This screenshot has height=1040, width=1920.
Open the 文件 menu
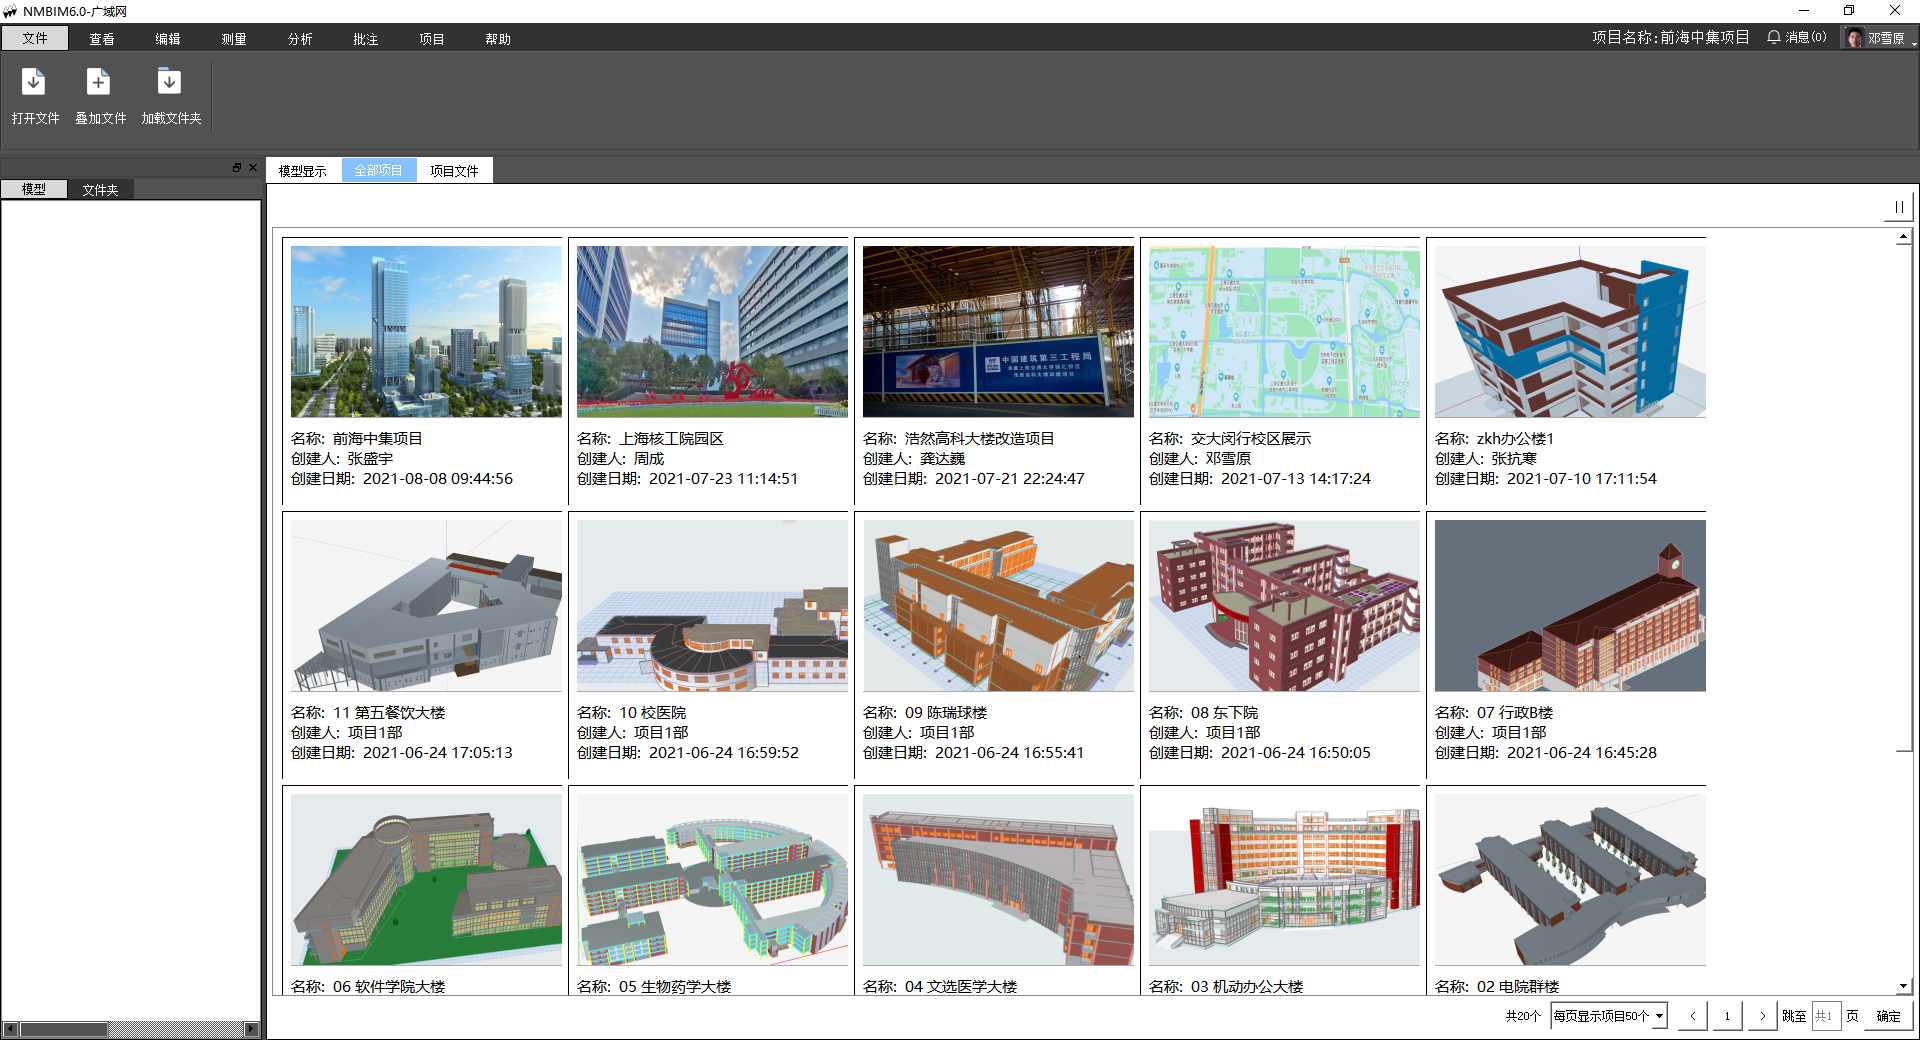[35, 38]
